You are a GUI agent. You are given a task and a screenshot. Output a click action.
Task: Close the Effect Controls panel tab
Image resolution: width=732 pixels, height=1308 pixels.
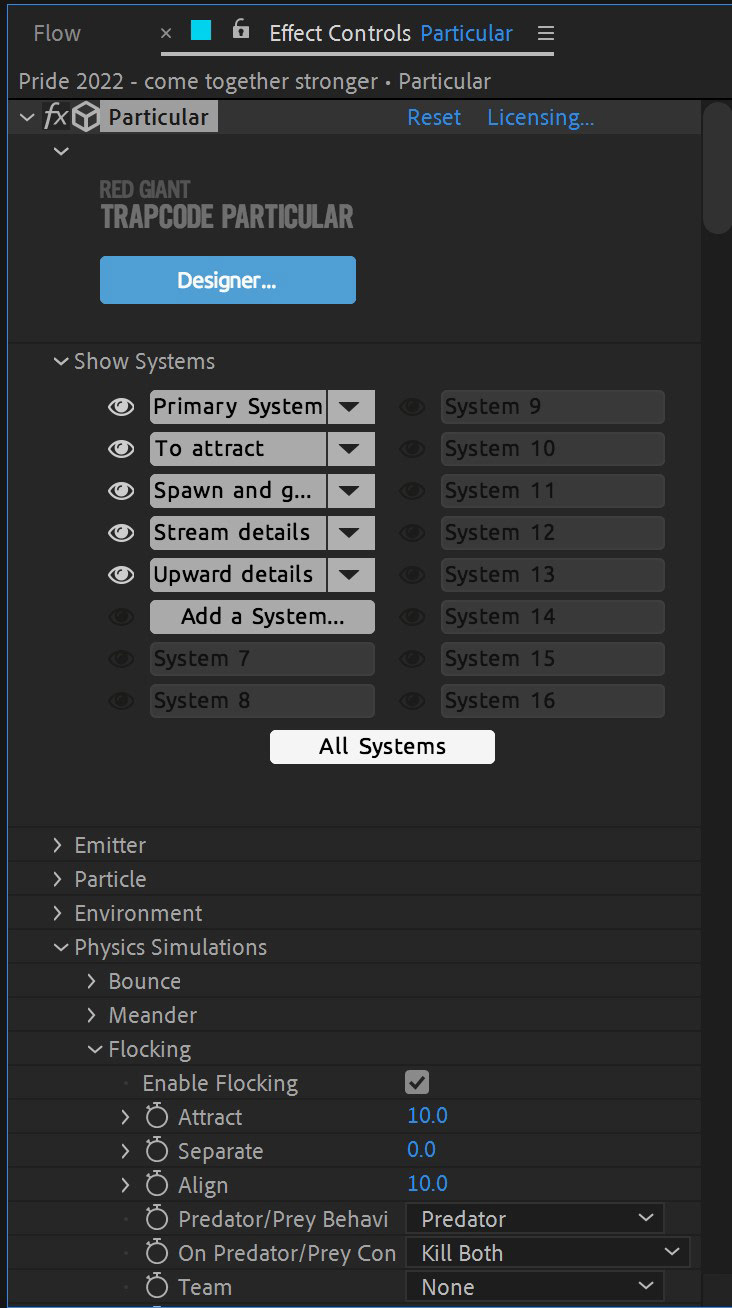(x=166, y=33)
